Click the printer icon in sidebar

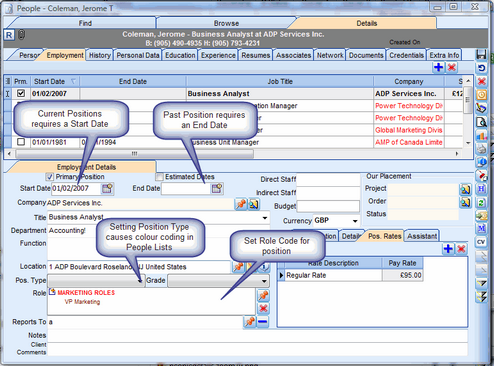click(x=481, y=149)
